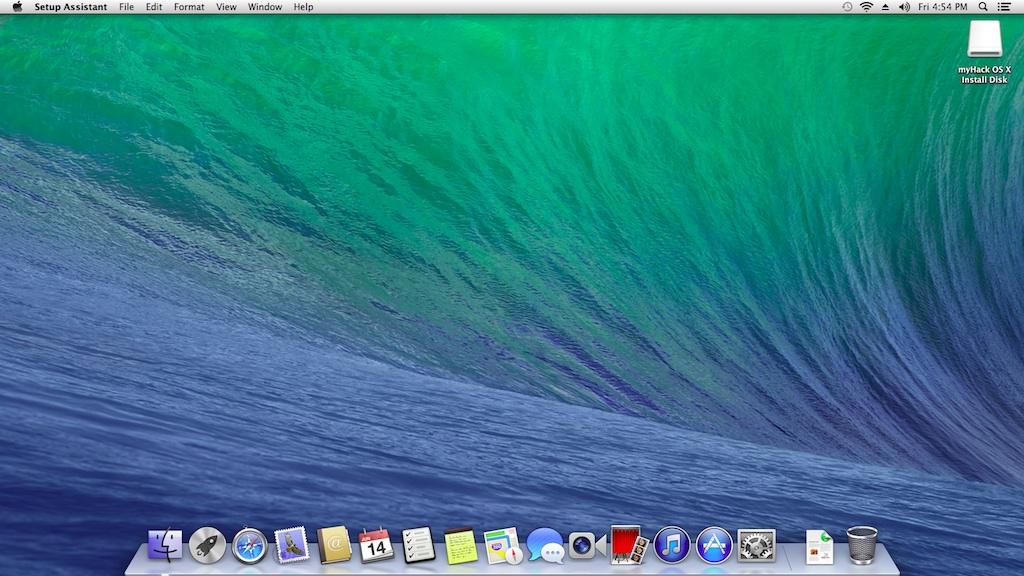Image resolution: width=1024 pixels, height=576 pixels.
Task: Open yellow Notes app icon
Action: [x=460, y=545]
